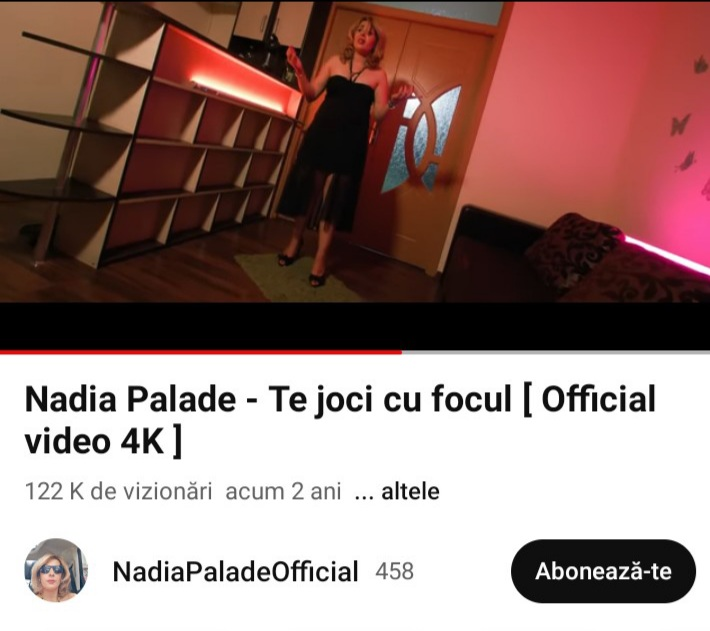Subscribe using the Abonează-te button
710x631 pixels.
click(603, 571)
